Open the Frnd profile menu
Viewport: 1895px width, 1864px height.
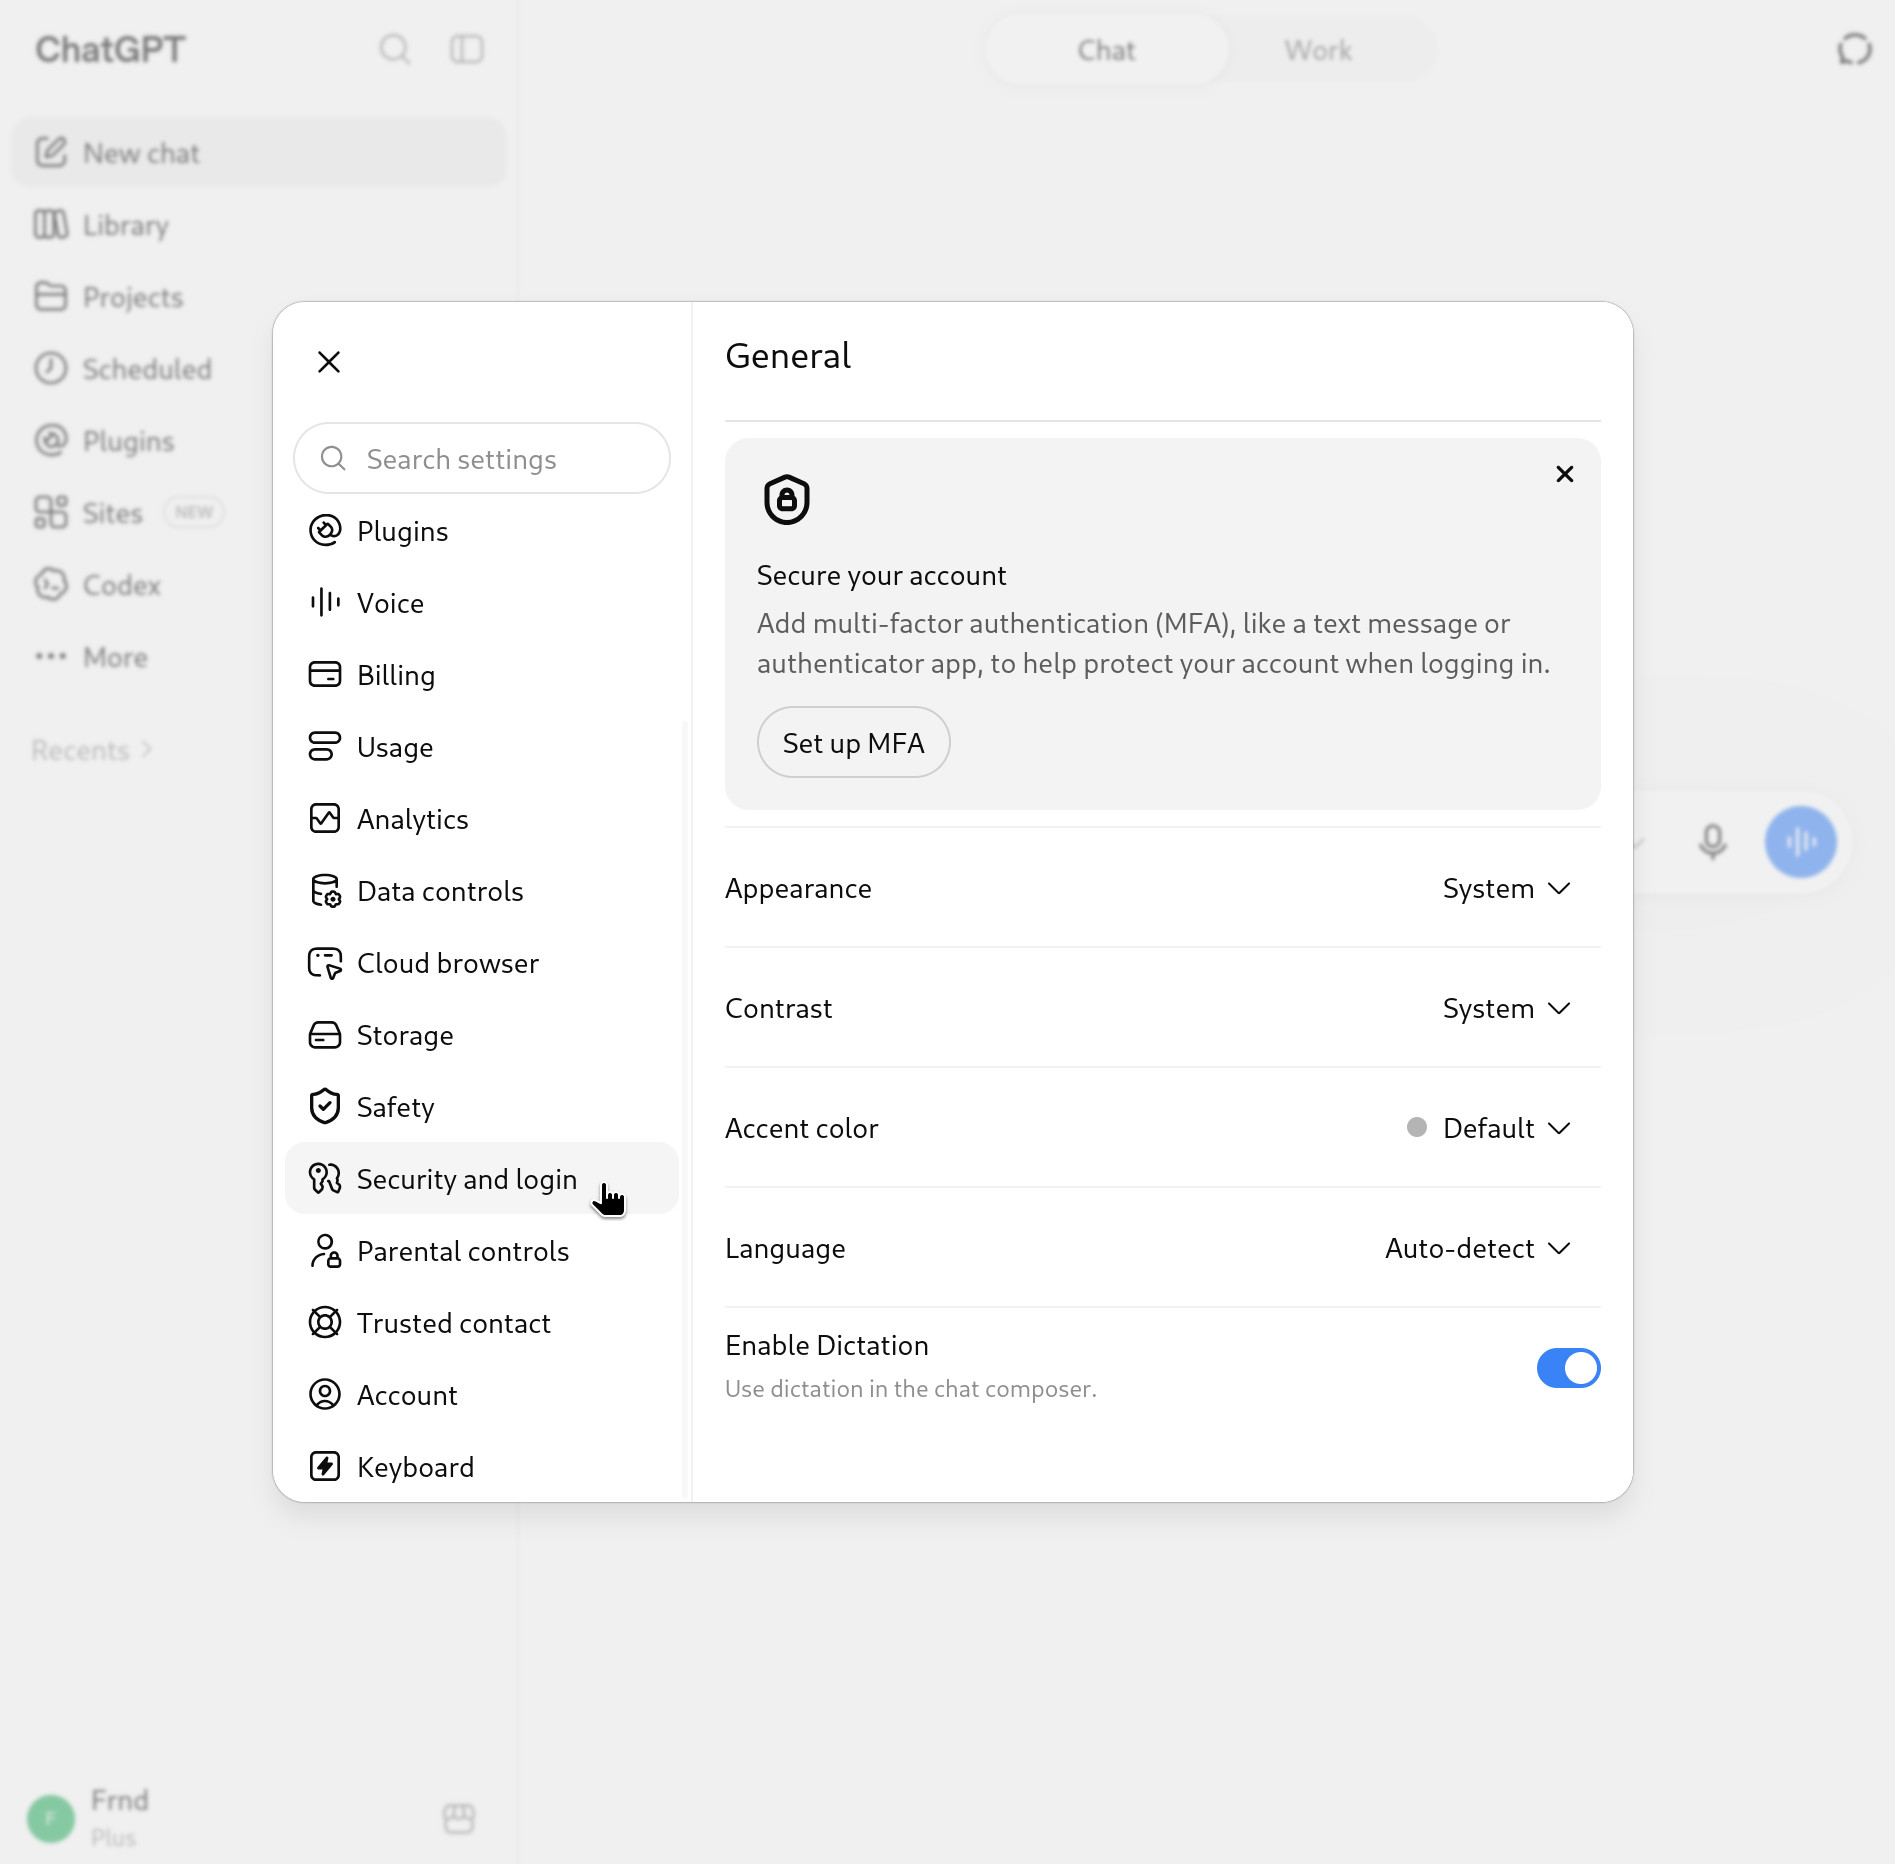click(90, 1817)
